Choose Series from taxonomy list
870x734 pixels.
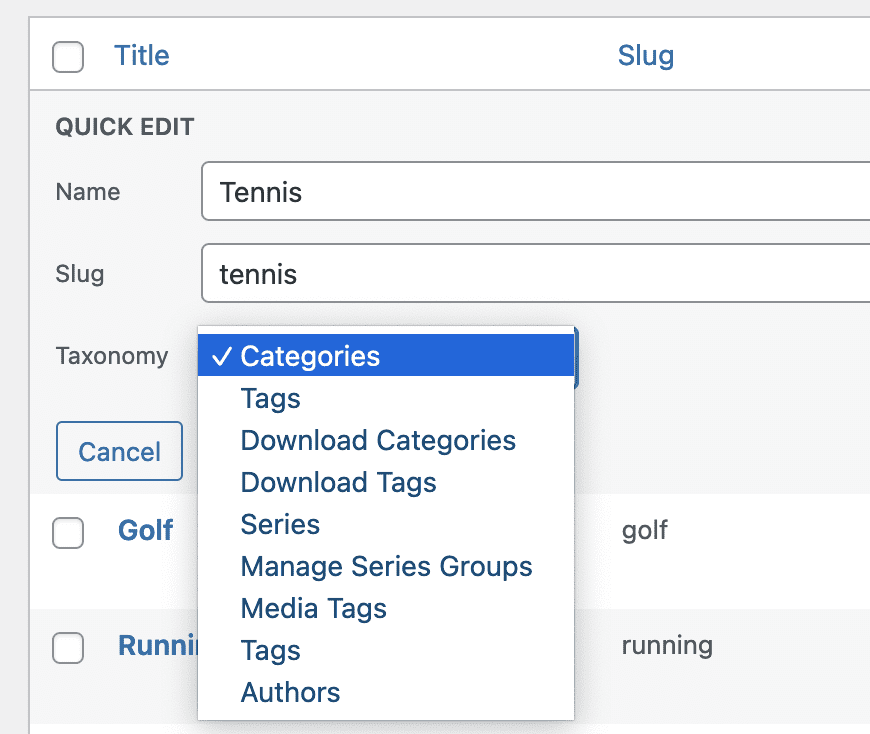(386, 524)
